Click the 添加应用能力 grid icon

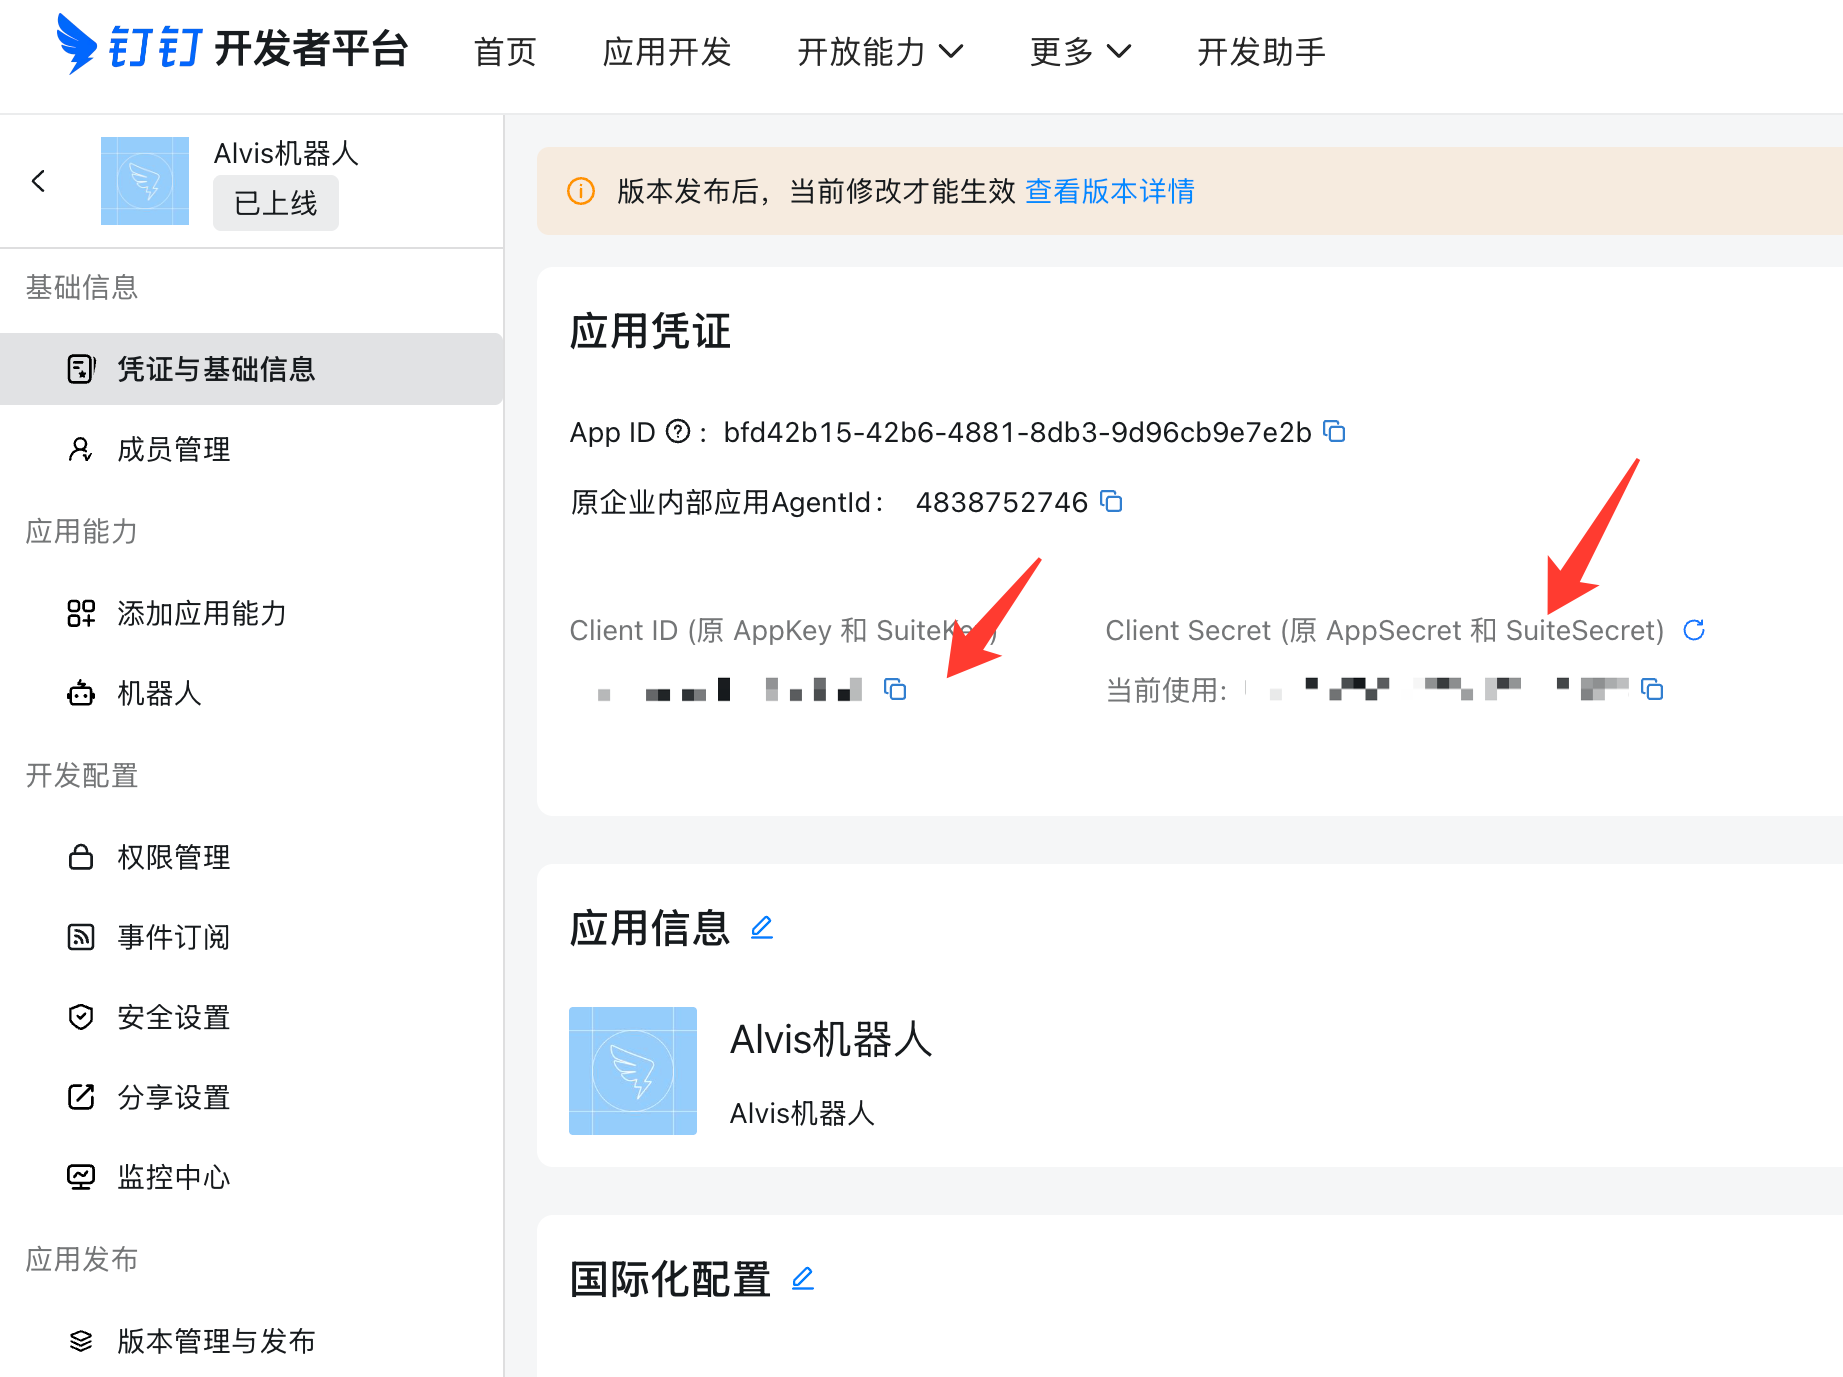pyautogui.click(x=81, y=613)
